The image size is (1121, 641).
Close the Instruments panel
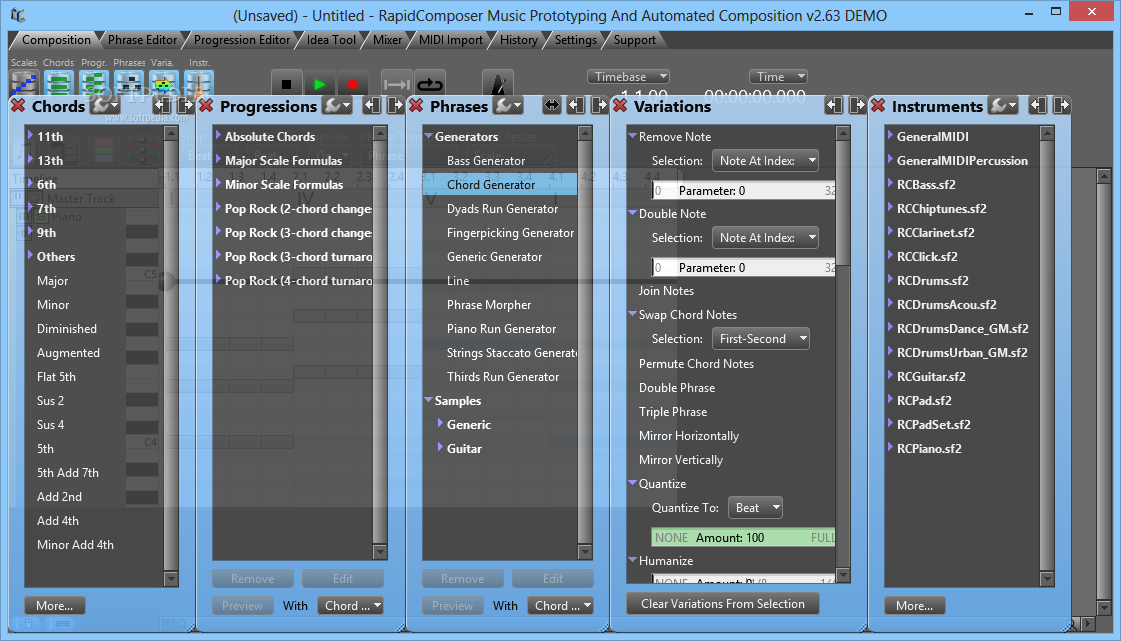(x=878, y=106)
